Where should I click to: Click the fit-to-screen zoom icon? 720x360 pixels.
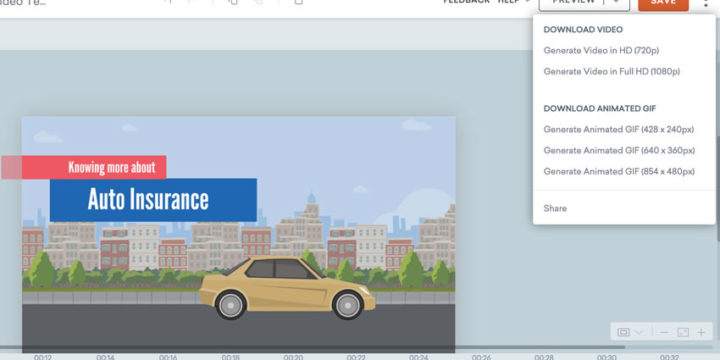[683, 332]
